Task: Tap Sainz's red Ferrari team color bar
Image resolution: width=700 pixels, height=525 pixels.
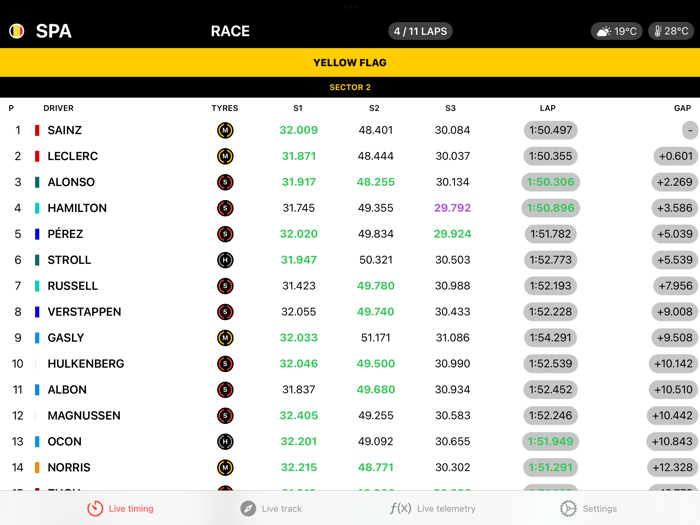Action: 38,130
